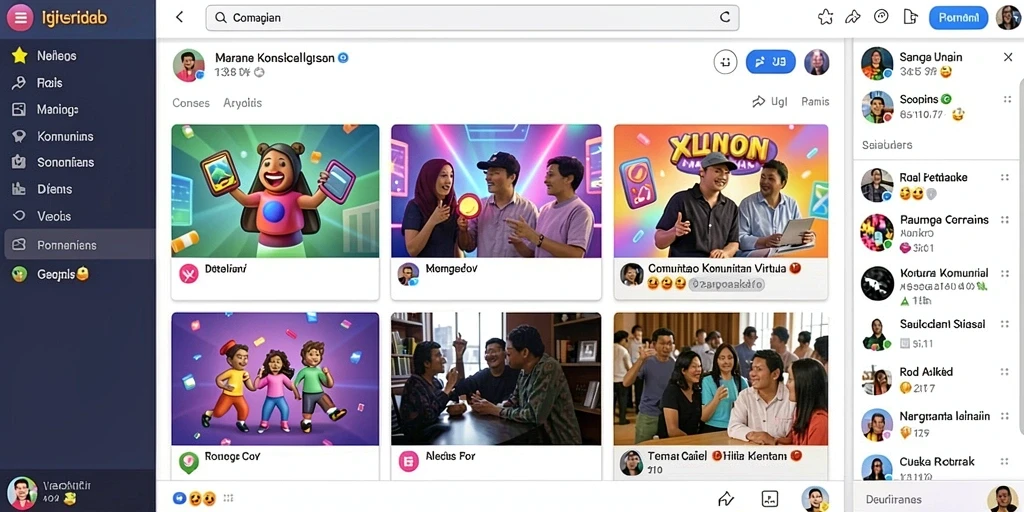Click the pink icon beside Dëtelirn/

(188, 274)
